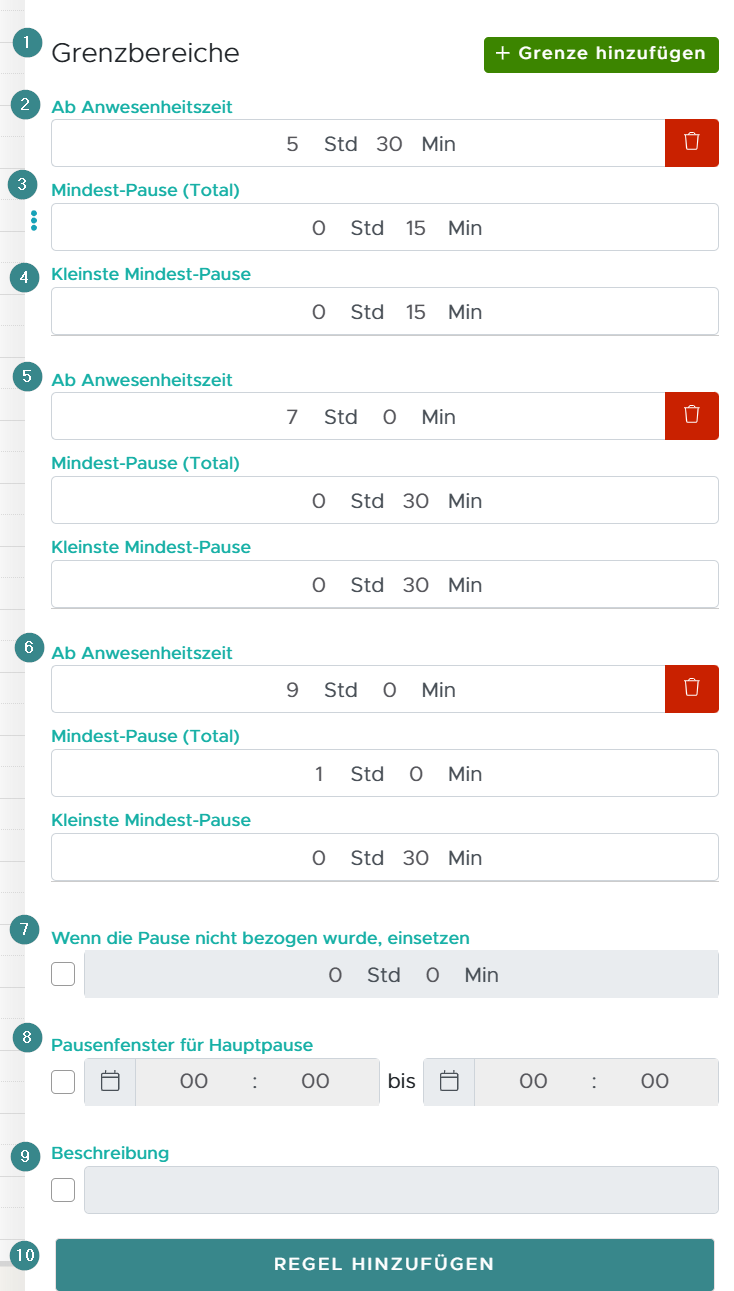Open calendar icon for Pausenfenster start time
Viewport: 734px width, 1291px height.
point(111,1081)
